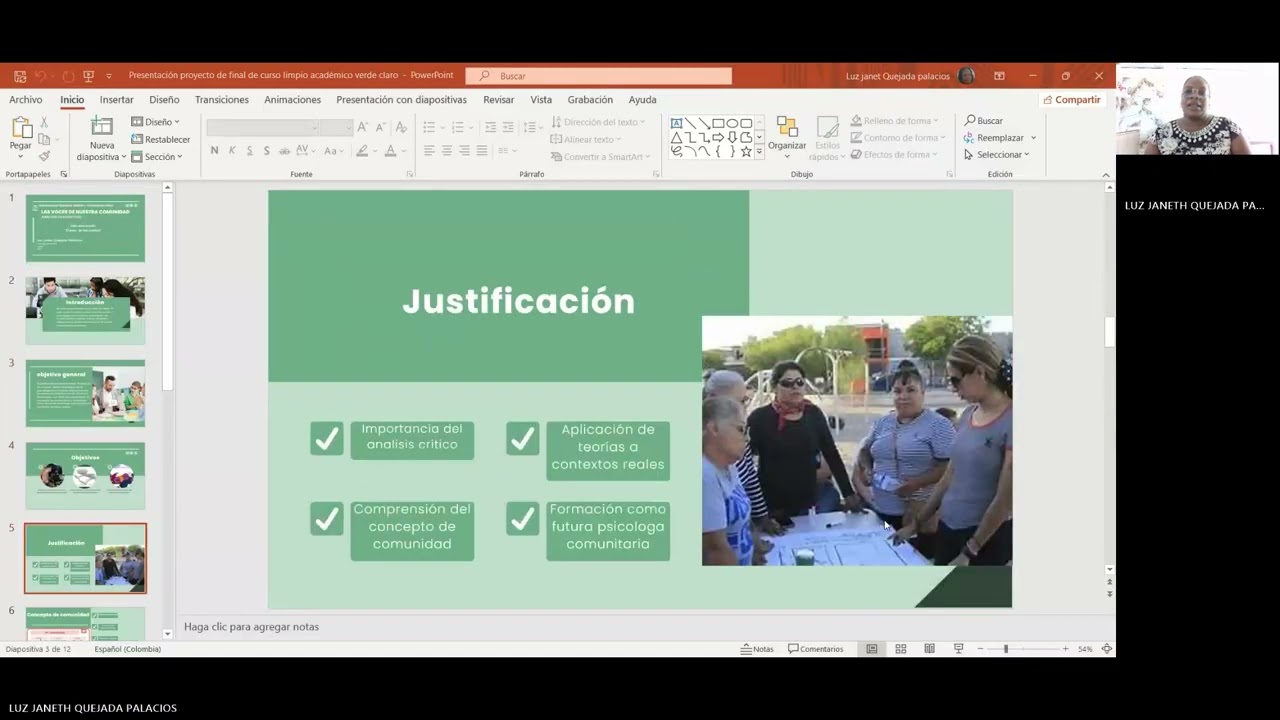Screen dimensions: 1280x720
Task: Click the Compartir button
Action: [x=1071, y=100]
